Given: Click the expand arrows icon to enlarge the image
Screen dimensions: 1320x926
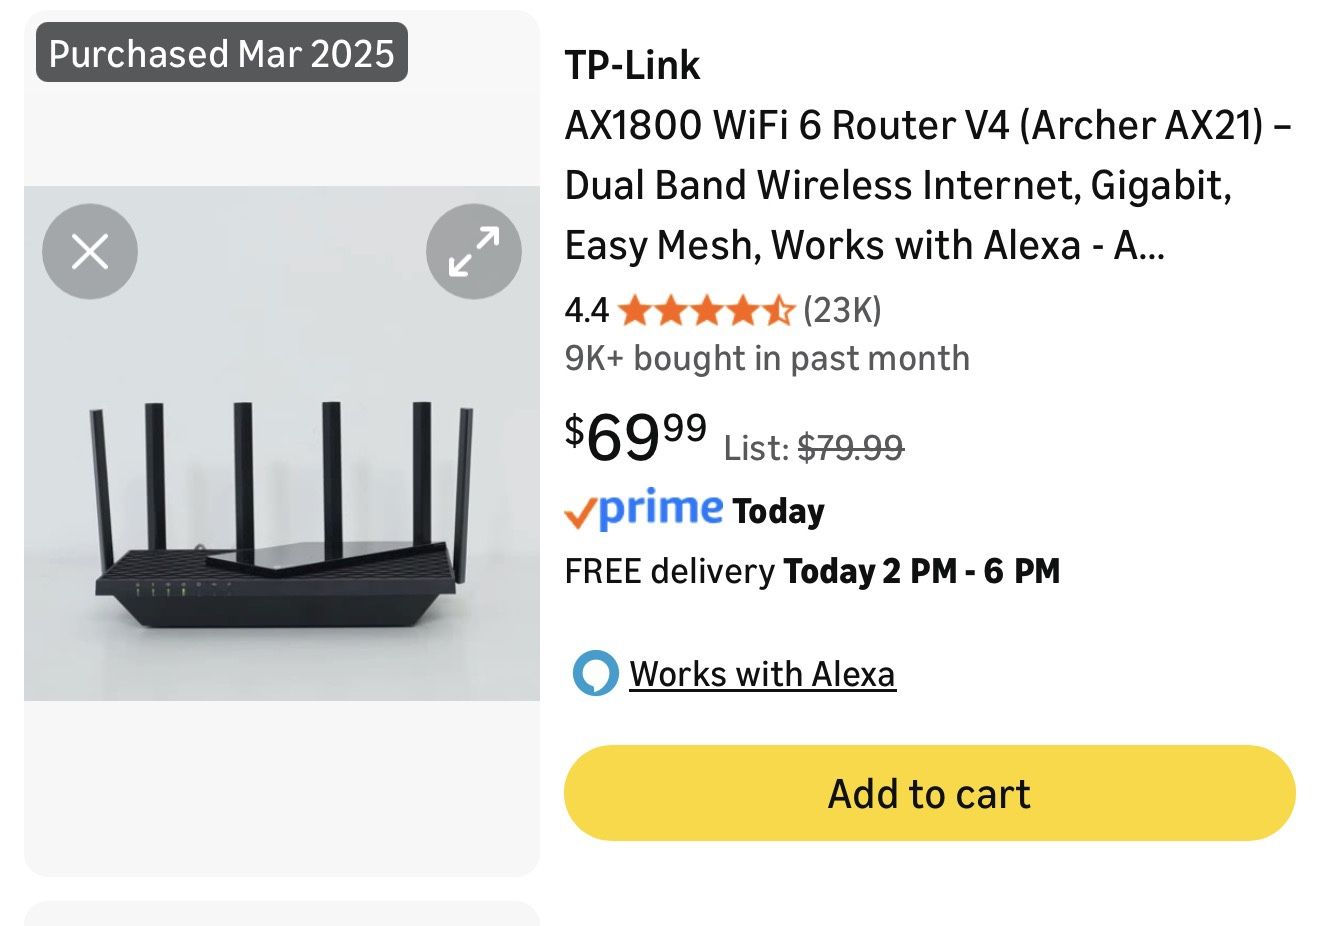Looking at the screenshot, I should (x=473, y=251).
